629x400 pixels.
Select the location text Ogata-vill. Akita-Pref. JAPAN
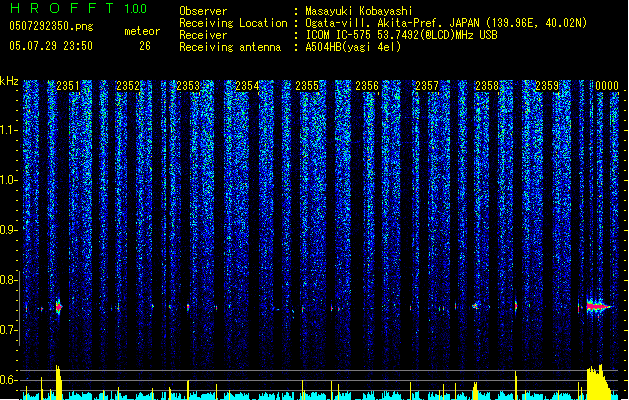coord(393,23)
